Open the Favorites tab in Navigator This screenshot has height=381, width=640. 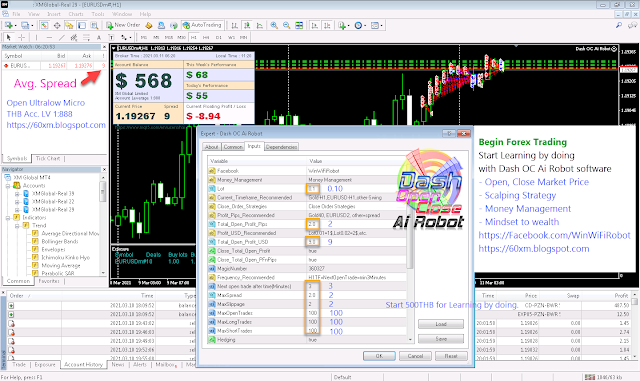point(49,281)
